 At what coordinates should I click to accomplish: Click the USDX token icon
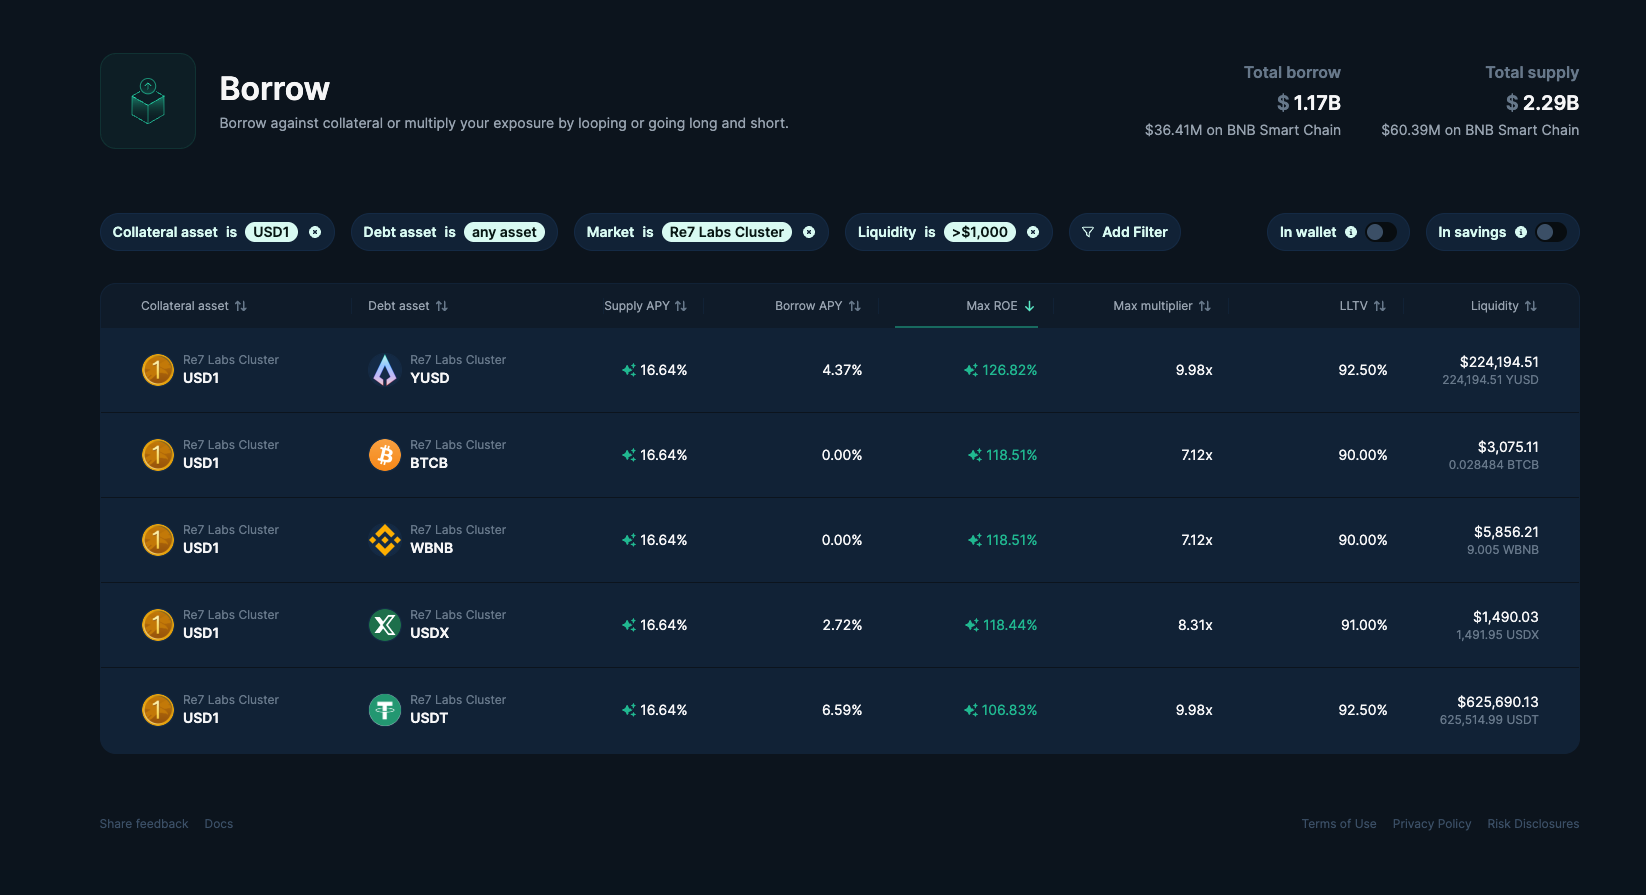384,625
